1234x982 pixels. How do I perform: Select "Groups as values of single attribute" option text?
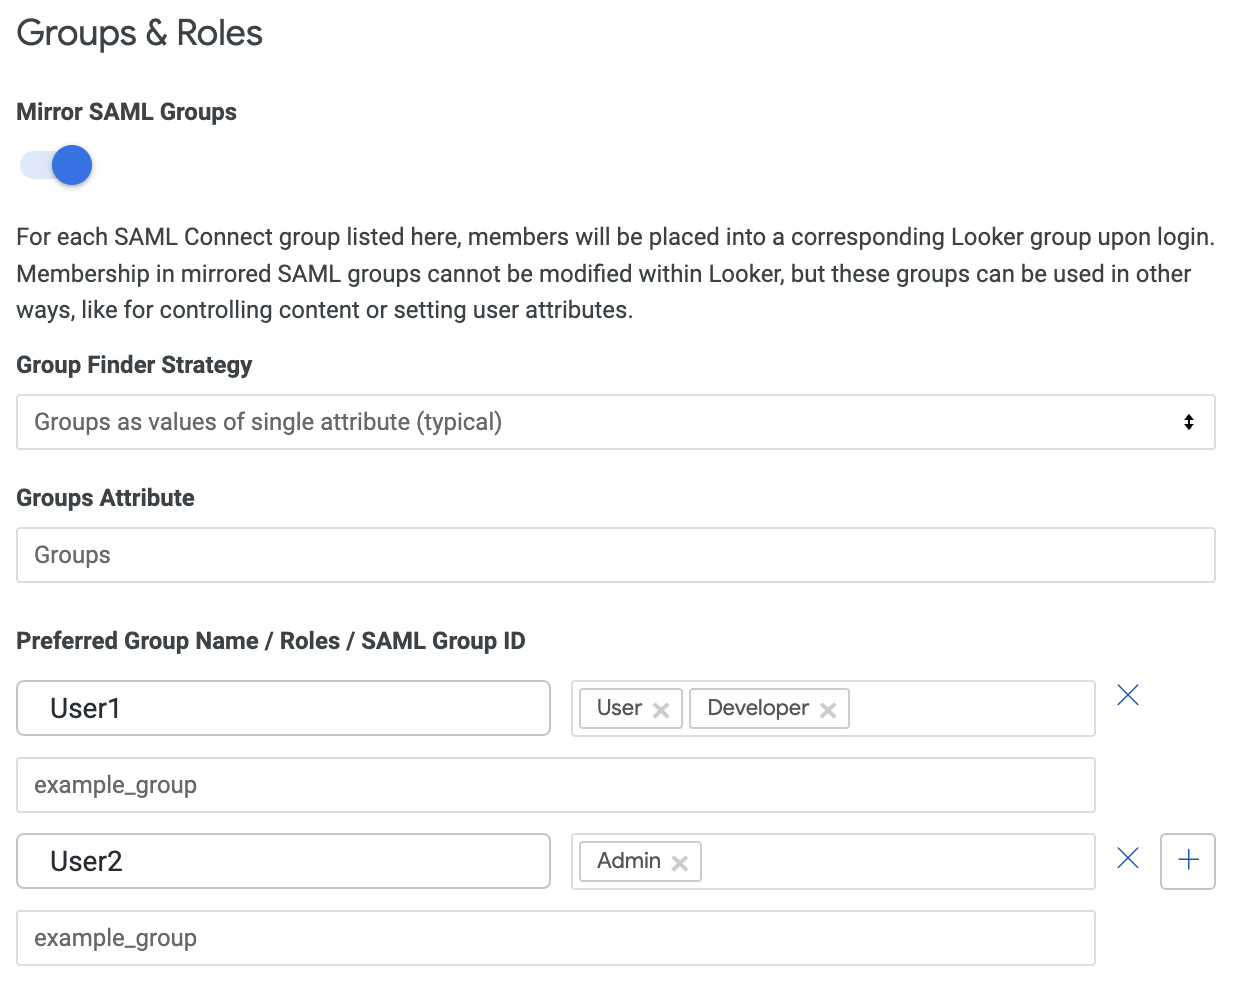pyautogui.click(x=268, y=421)
